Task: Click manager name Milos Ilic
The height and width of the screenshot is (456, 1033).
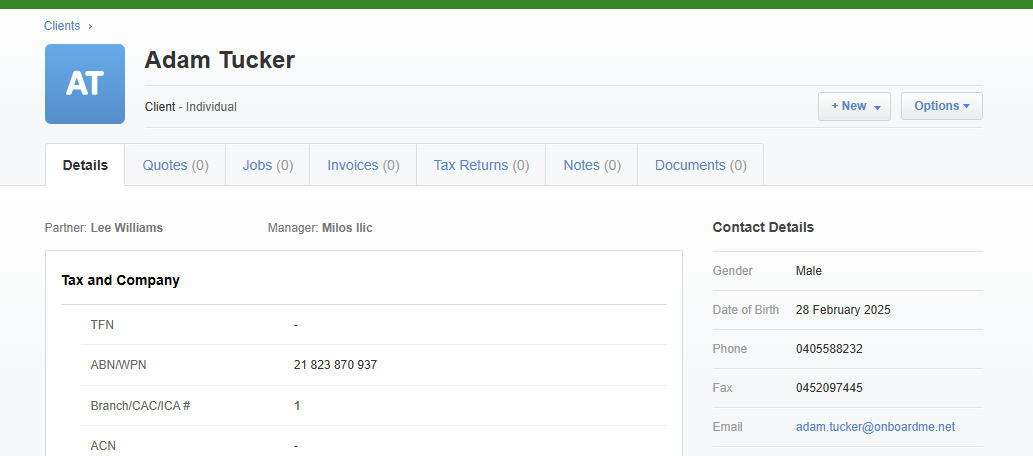Action: pos(346,228)
